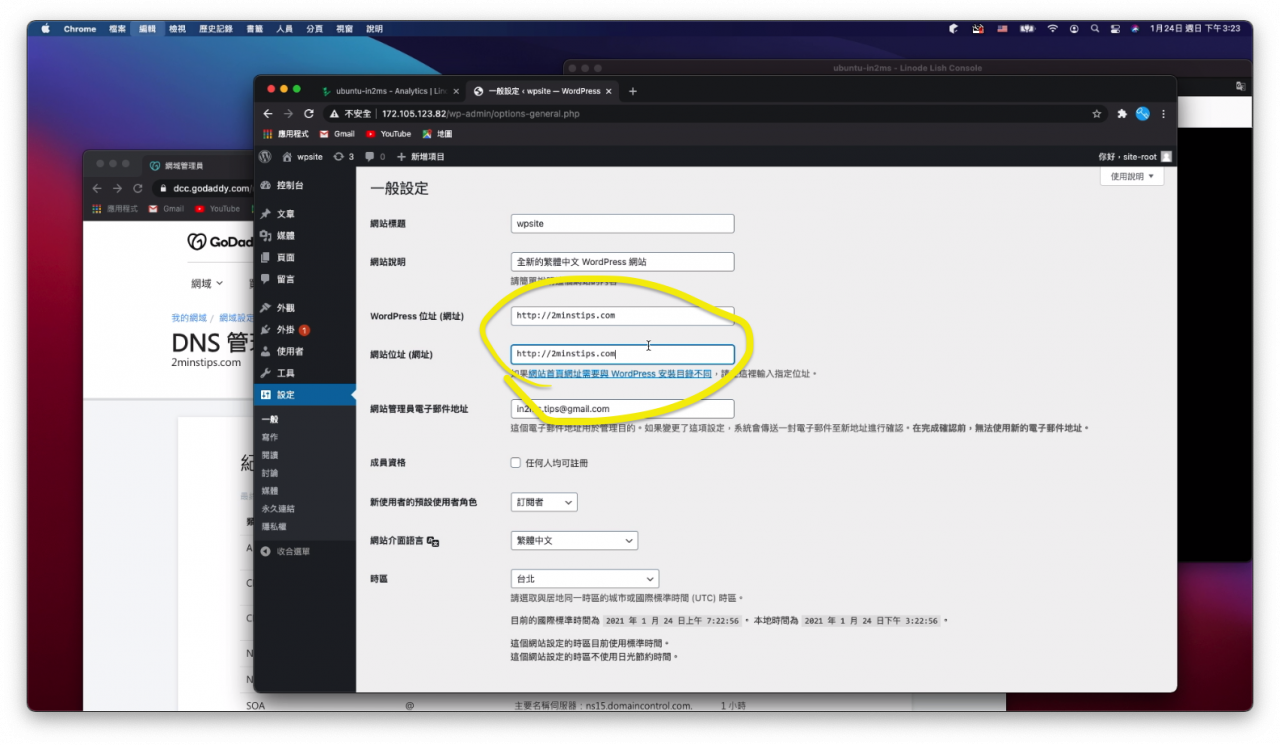Screen dimensions: 1280x745
Task: Open the Gmail bookmark in front window
Action: point(337,134)
